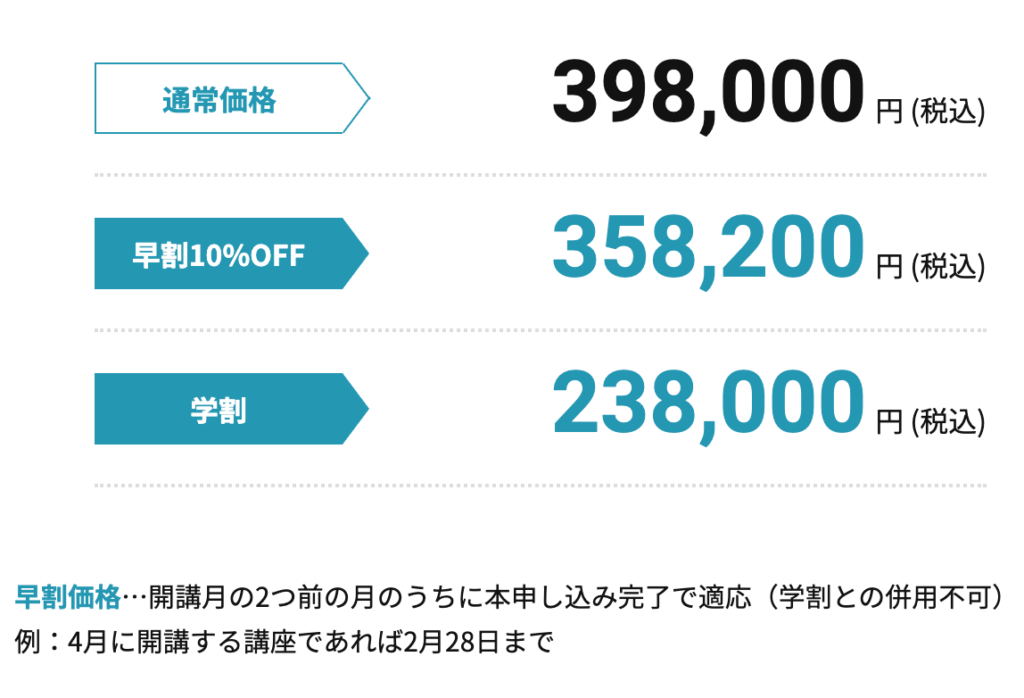
Task: Click the teal 早割価格 note heading
Action: (68, 597)
